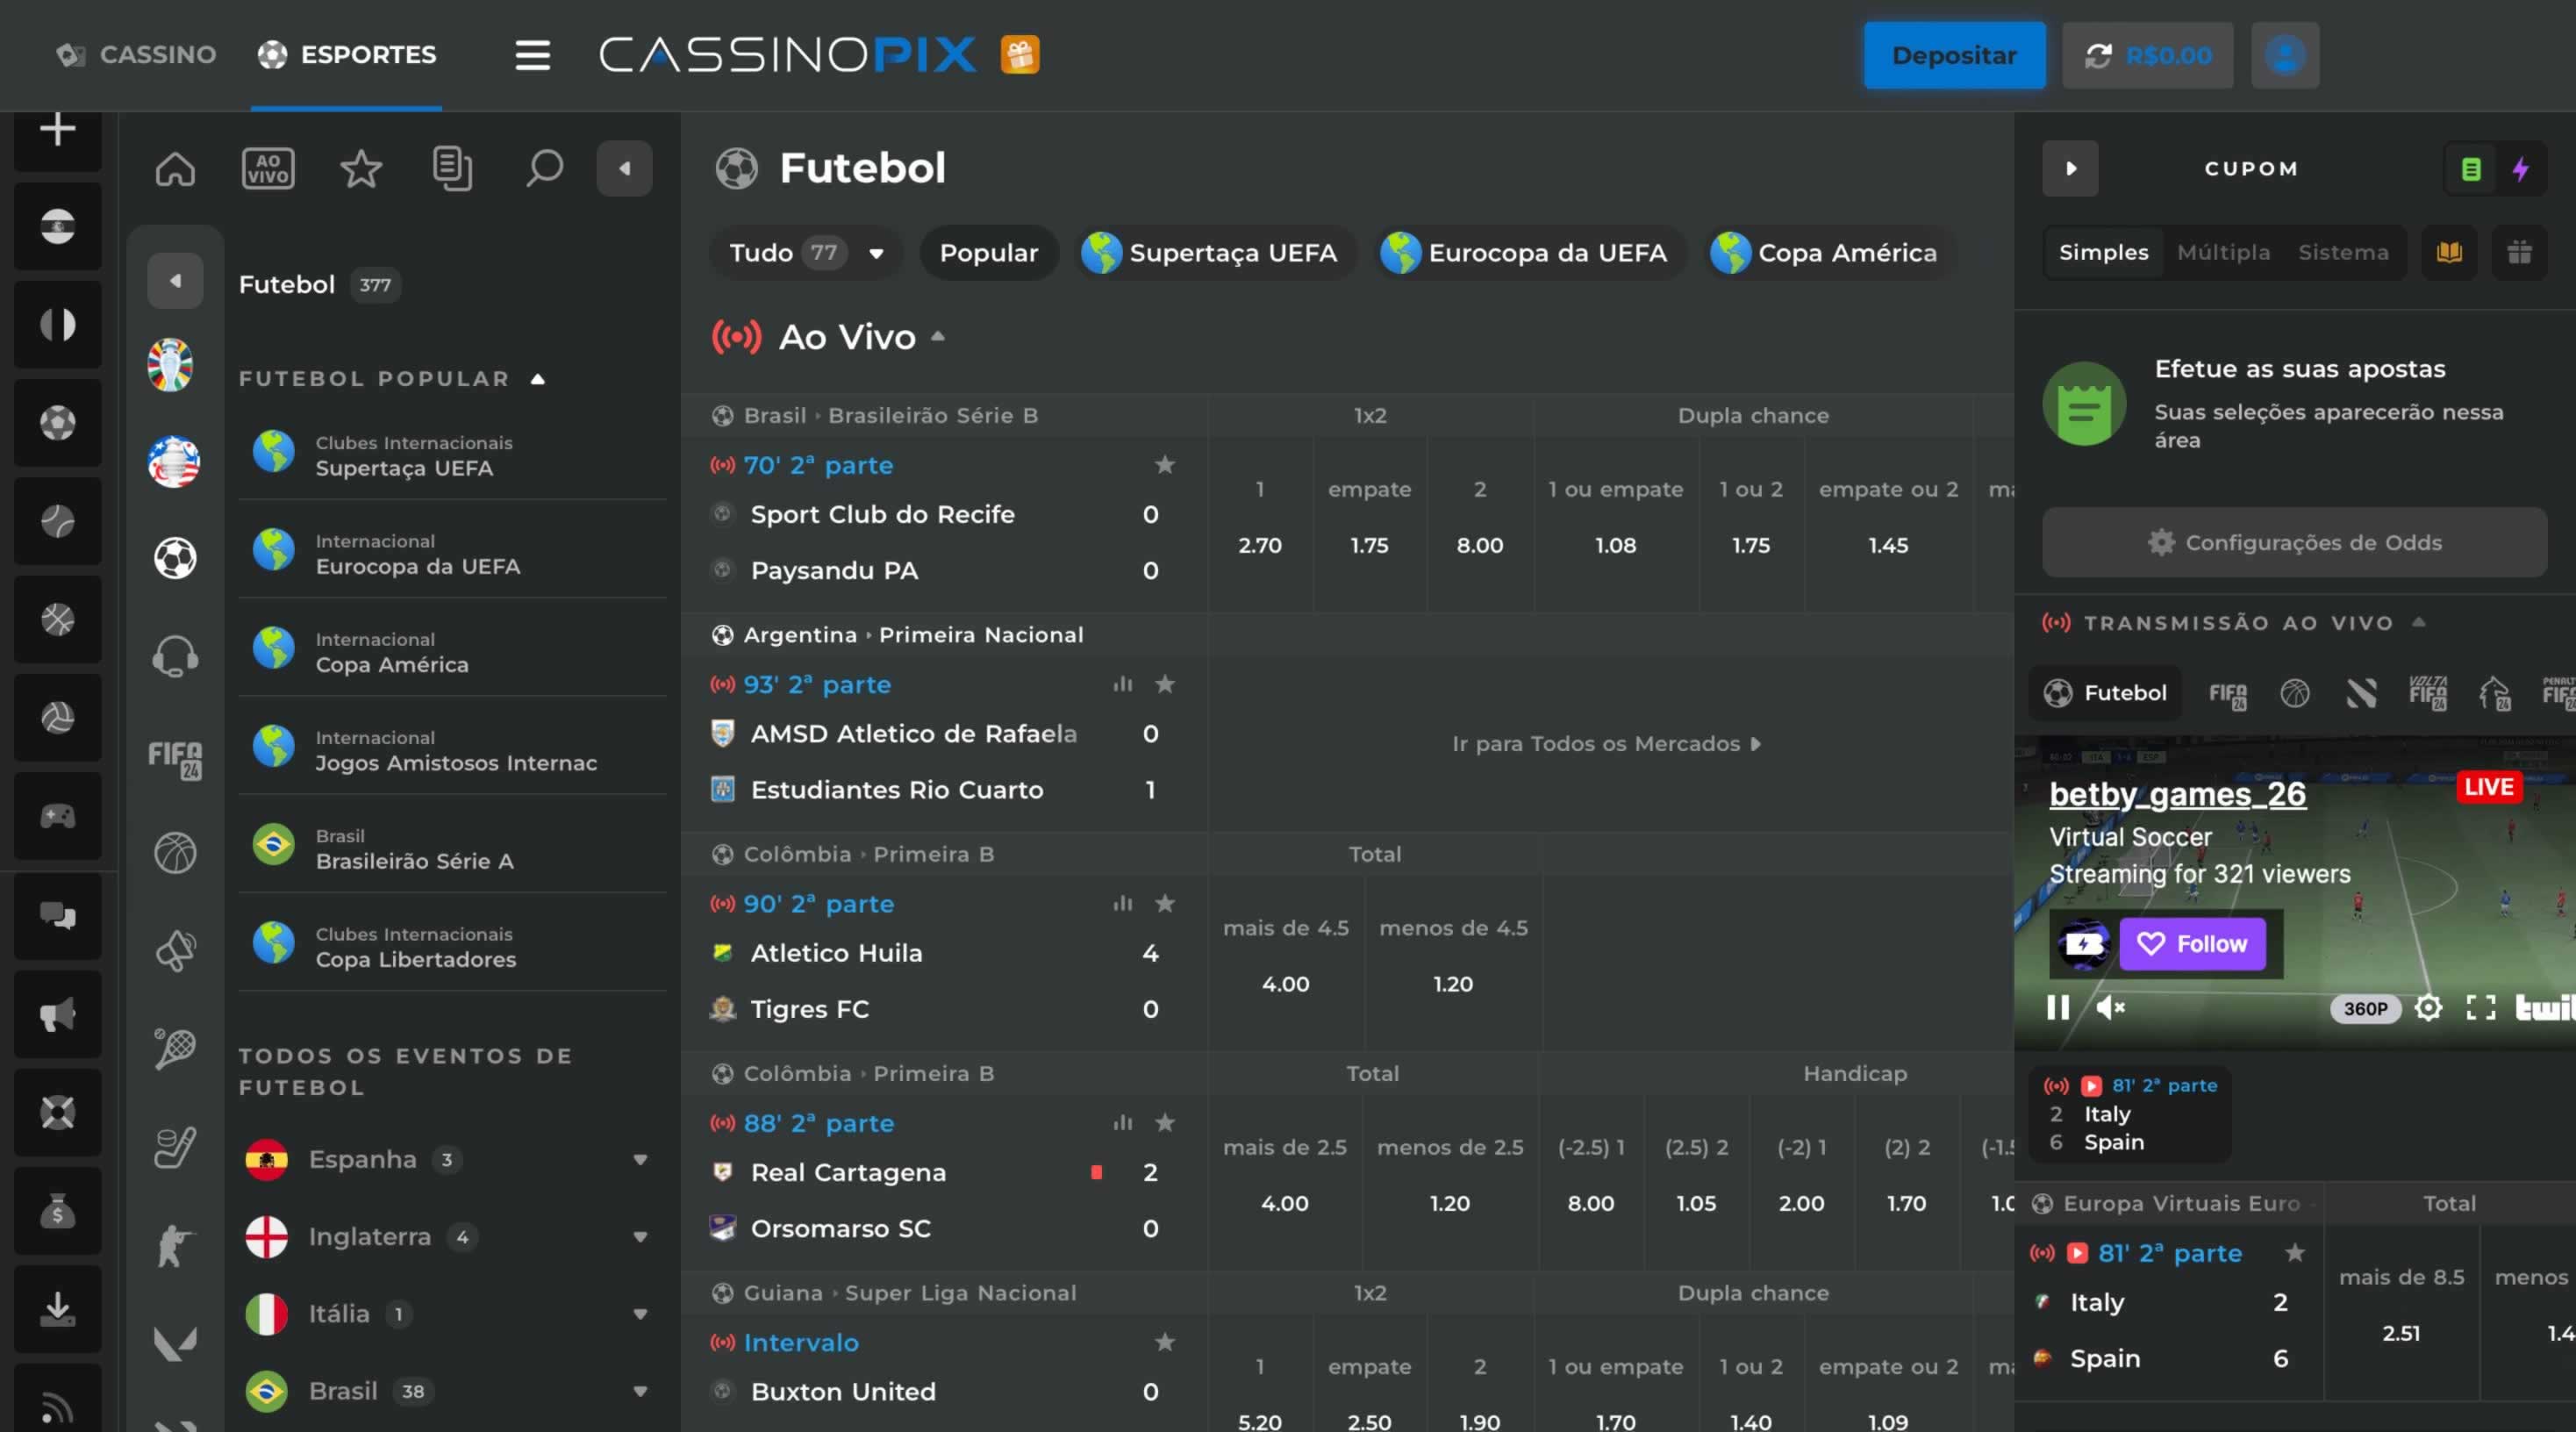
Task: Select the Múltipla bet tab
Action: (x=2223, y=252)
